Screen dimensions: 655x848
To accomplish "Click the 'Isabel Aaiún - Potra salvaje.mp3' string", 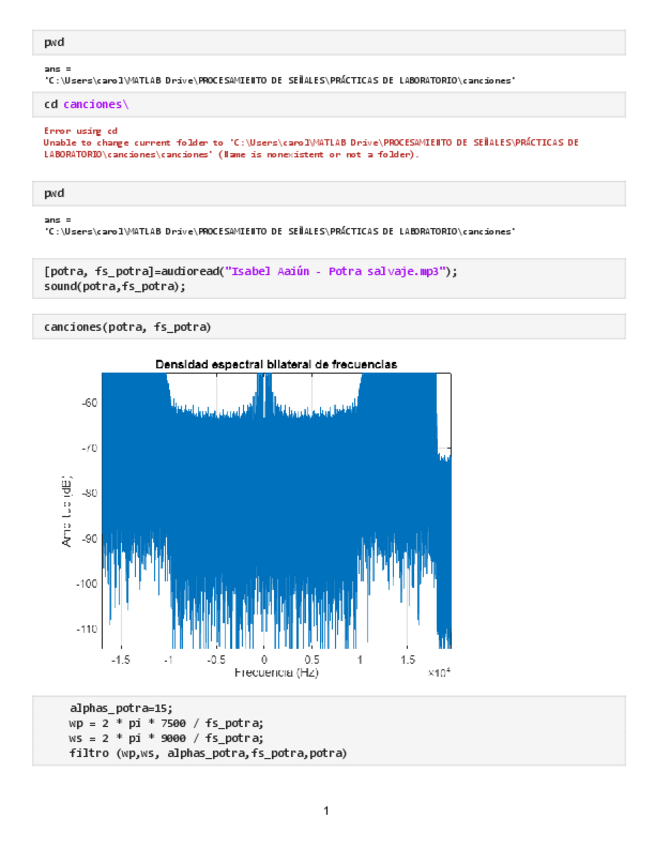I will (336, 271).
